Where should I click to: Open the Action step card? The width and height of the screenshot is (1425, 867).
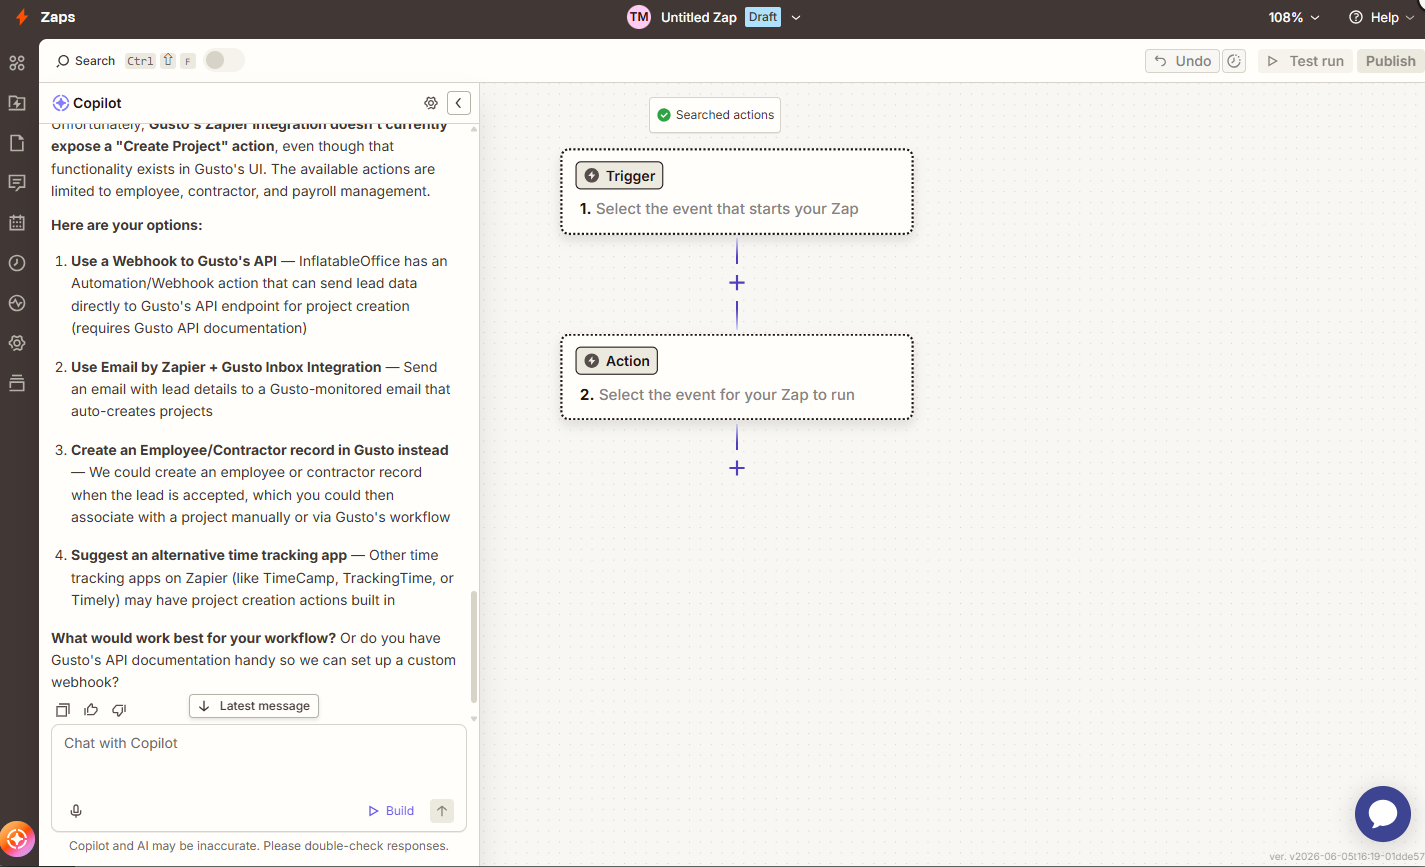[737, 377]
